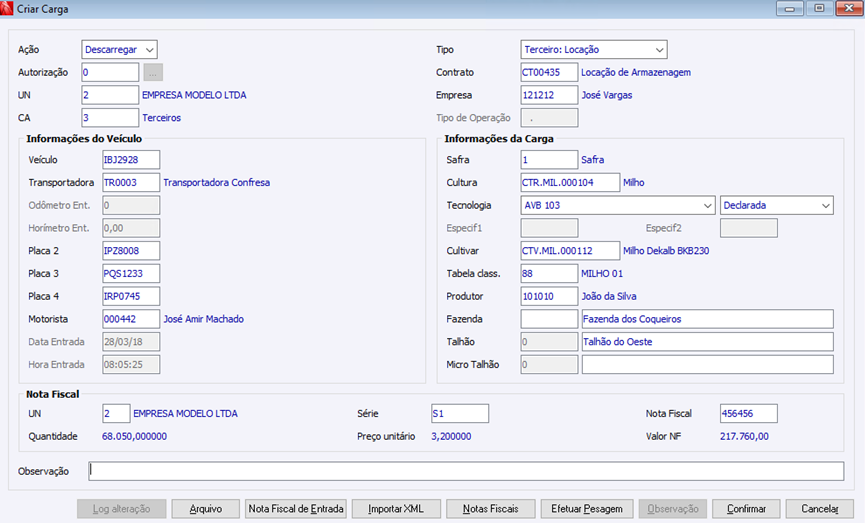Image resolution: width=865 pixels, height=523 pixels.
Task: Click the empty Fazenda code field
Action: (x=549, y=319)
